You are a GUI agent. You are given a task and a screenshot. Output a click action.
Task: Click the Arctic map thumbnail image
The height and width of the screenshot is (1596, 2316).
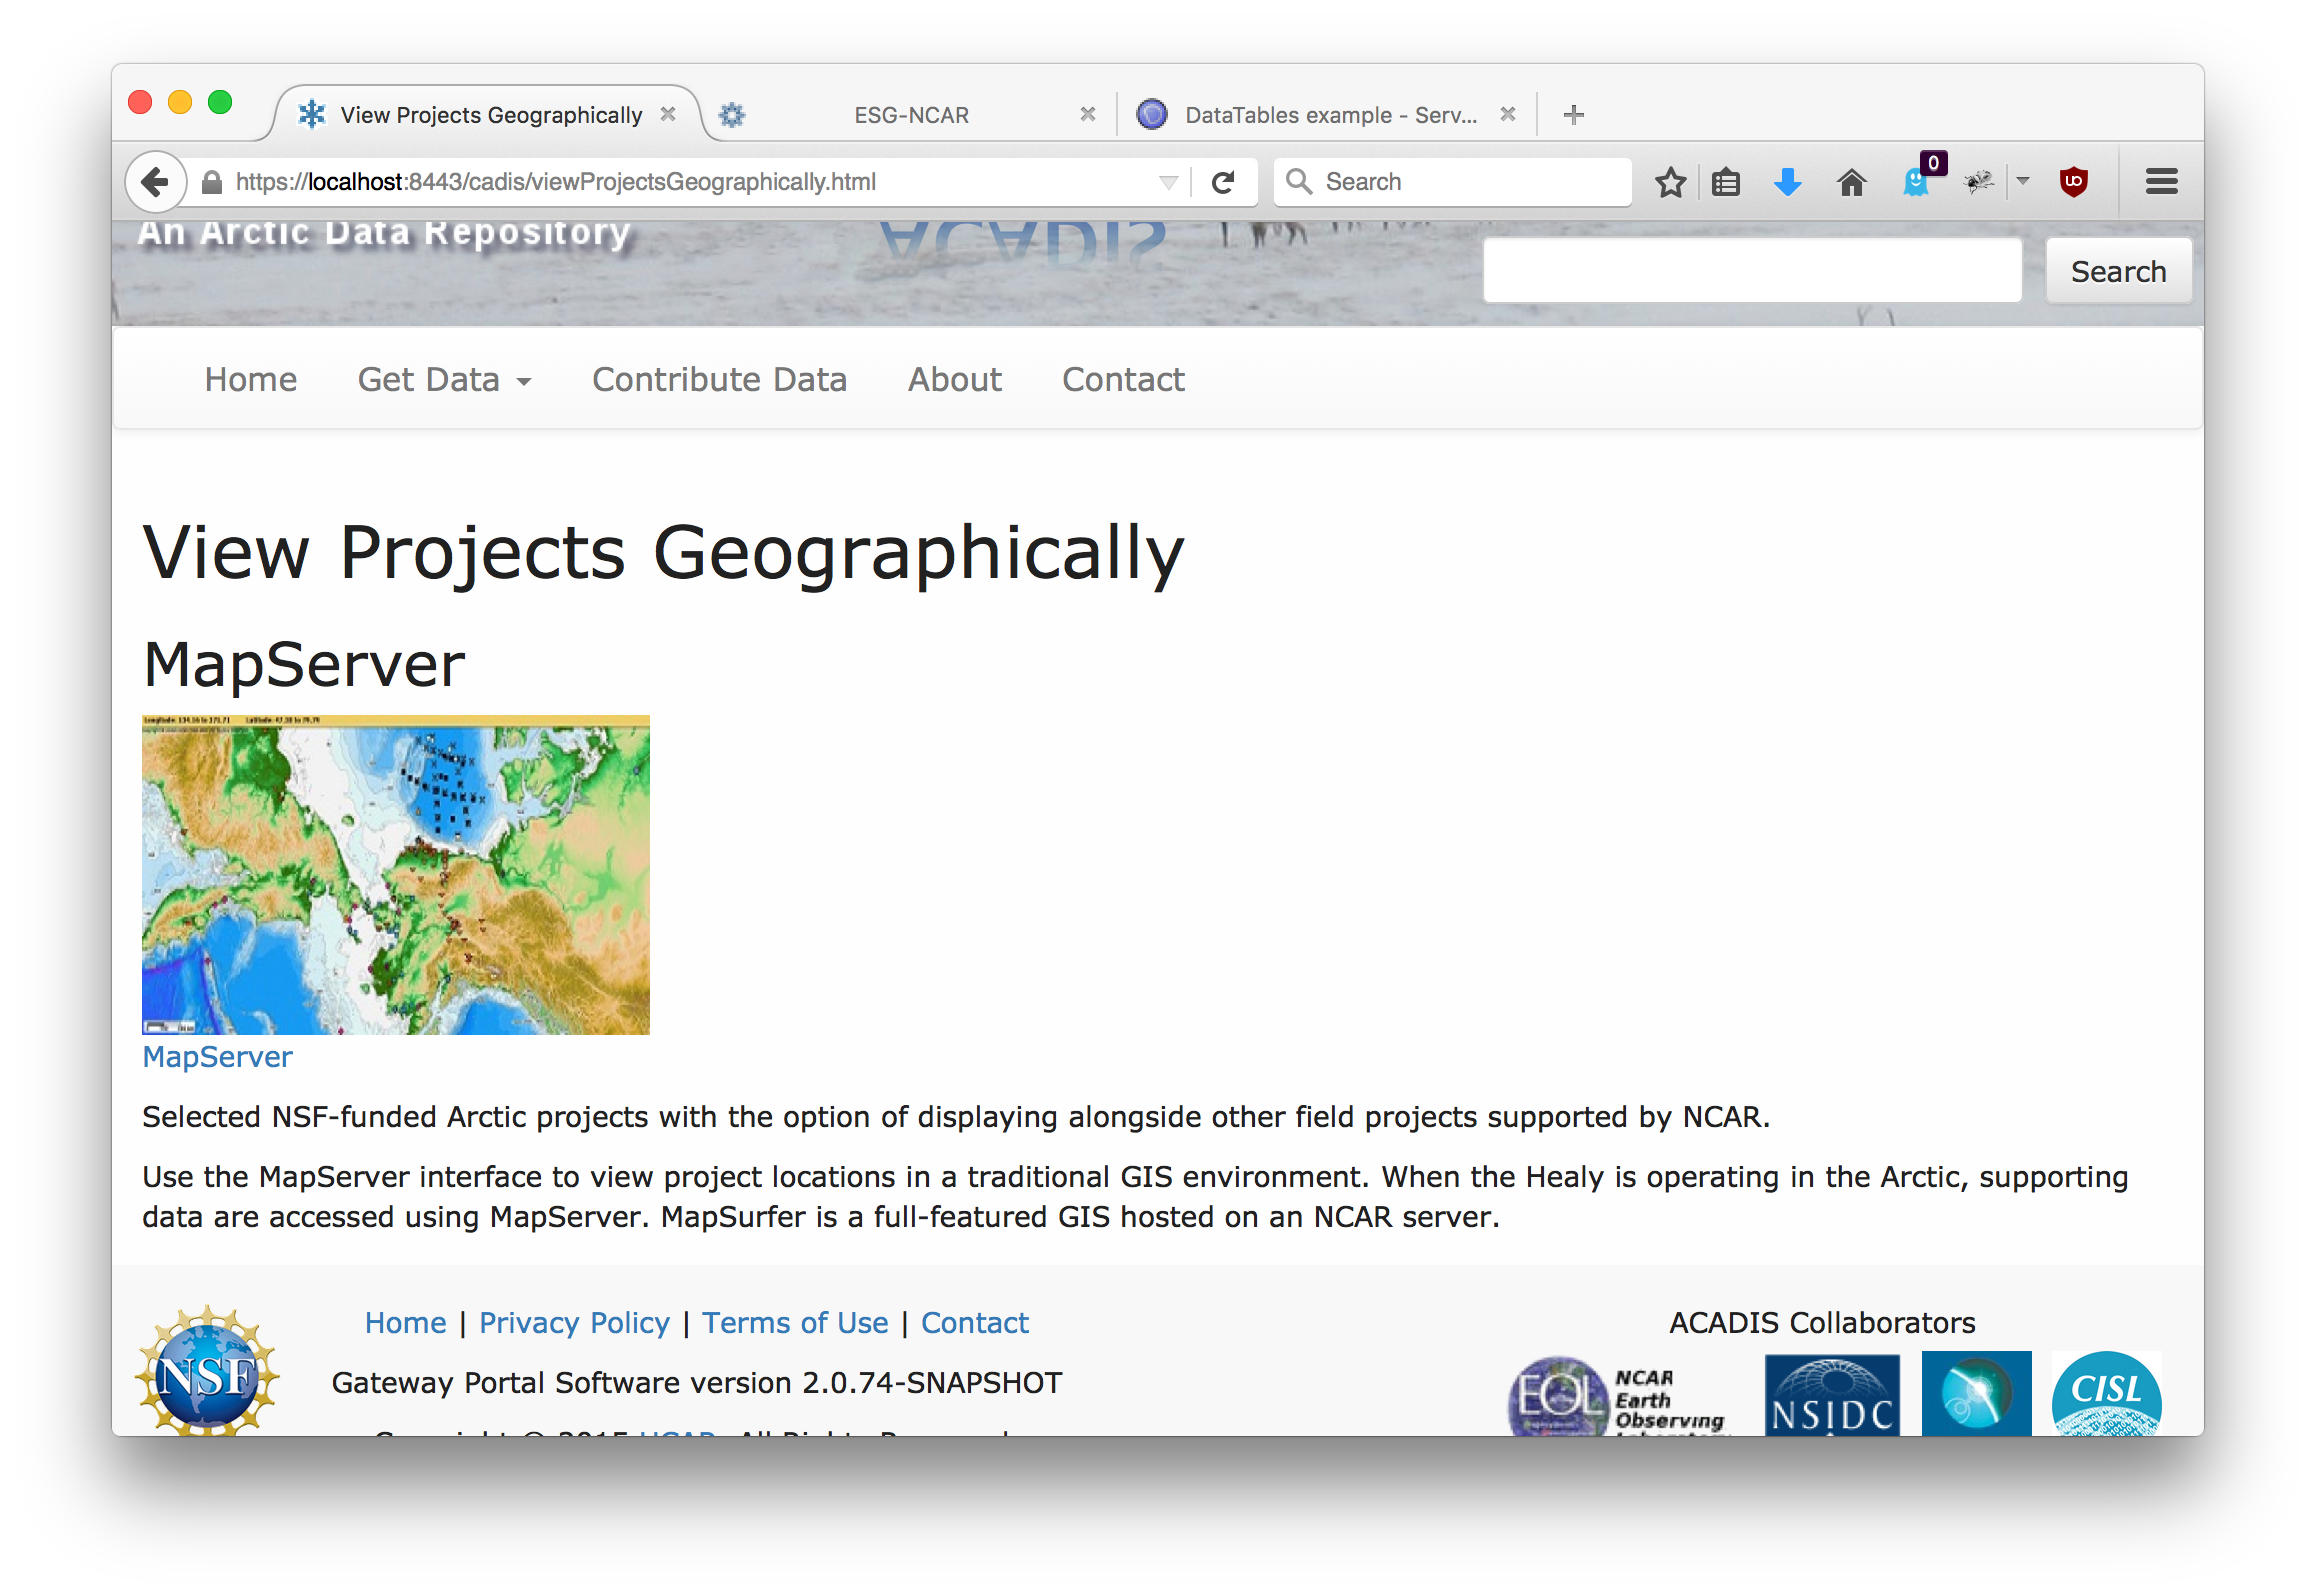(x=396, y=875)
